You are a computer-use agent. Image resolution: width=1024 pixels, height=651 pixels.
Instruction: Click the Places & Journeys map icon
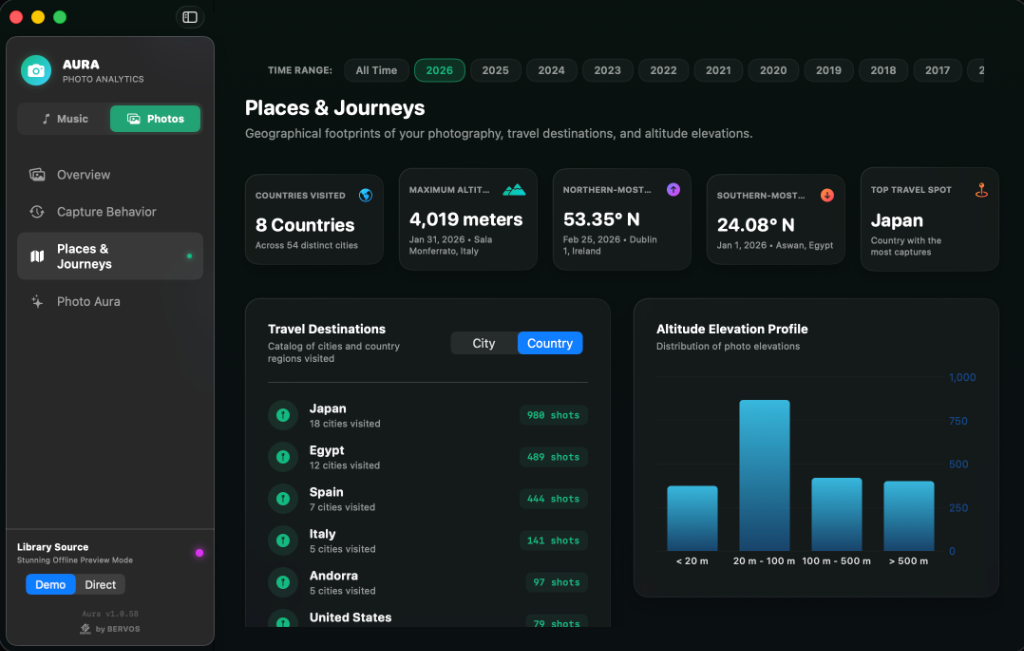coord(37,256)
